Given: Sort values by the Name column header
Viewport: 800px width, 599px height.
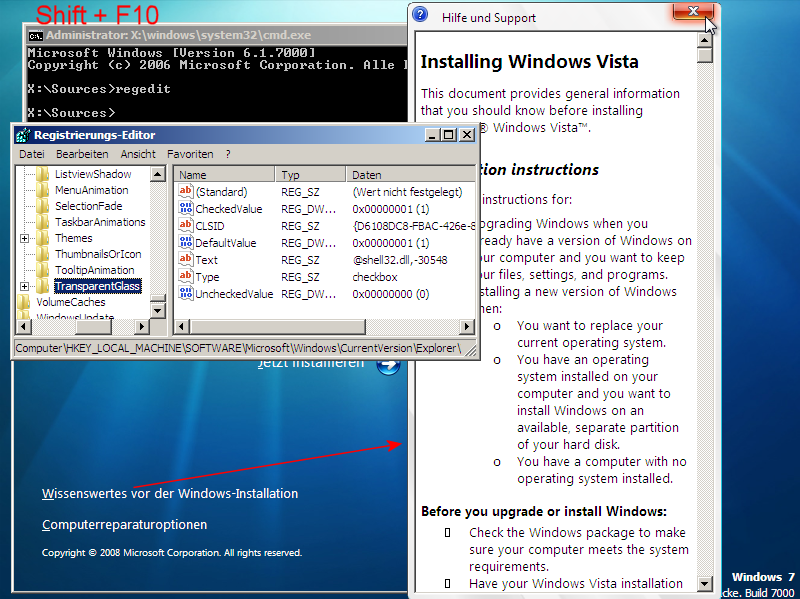Looking at the screenshot, I should (224, 174).
